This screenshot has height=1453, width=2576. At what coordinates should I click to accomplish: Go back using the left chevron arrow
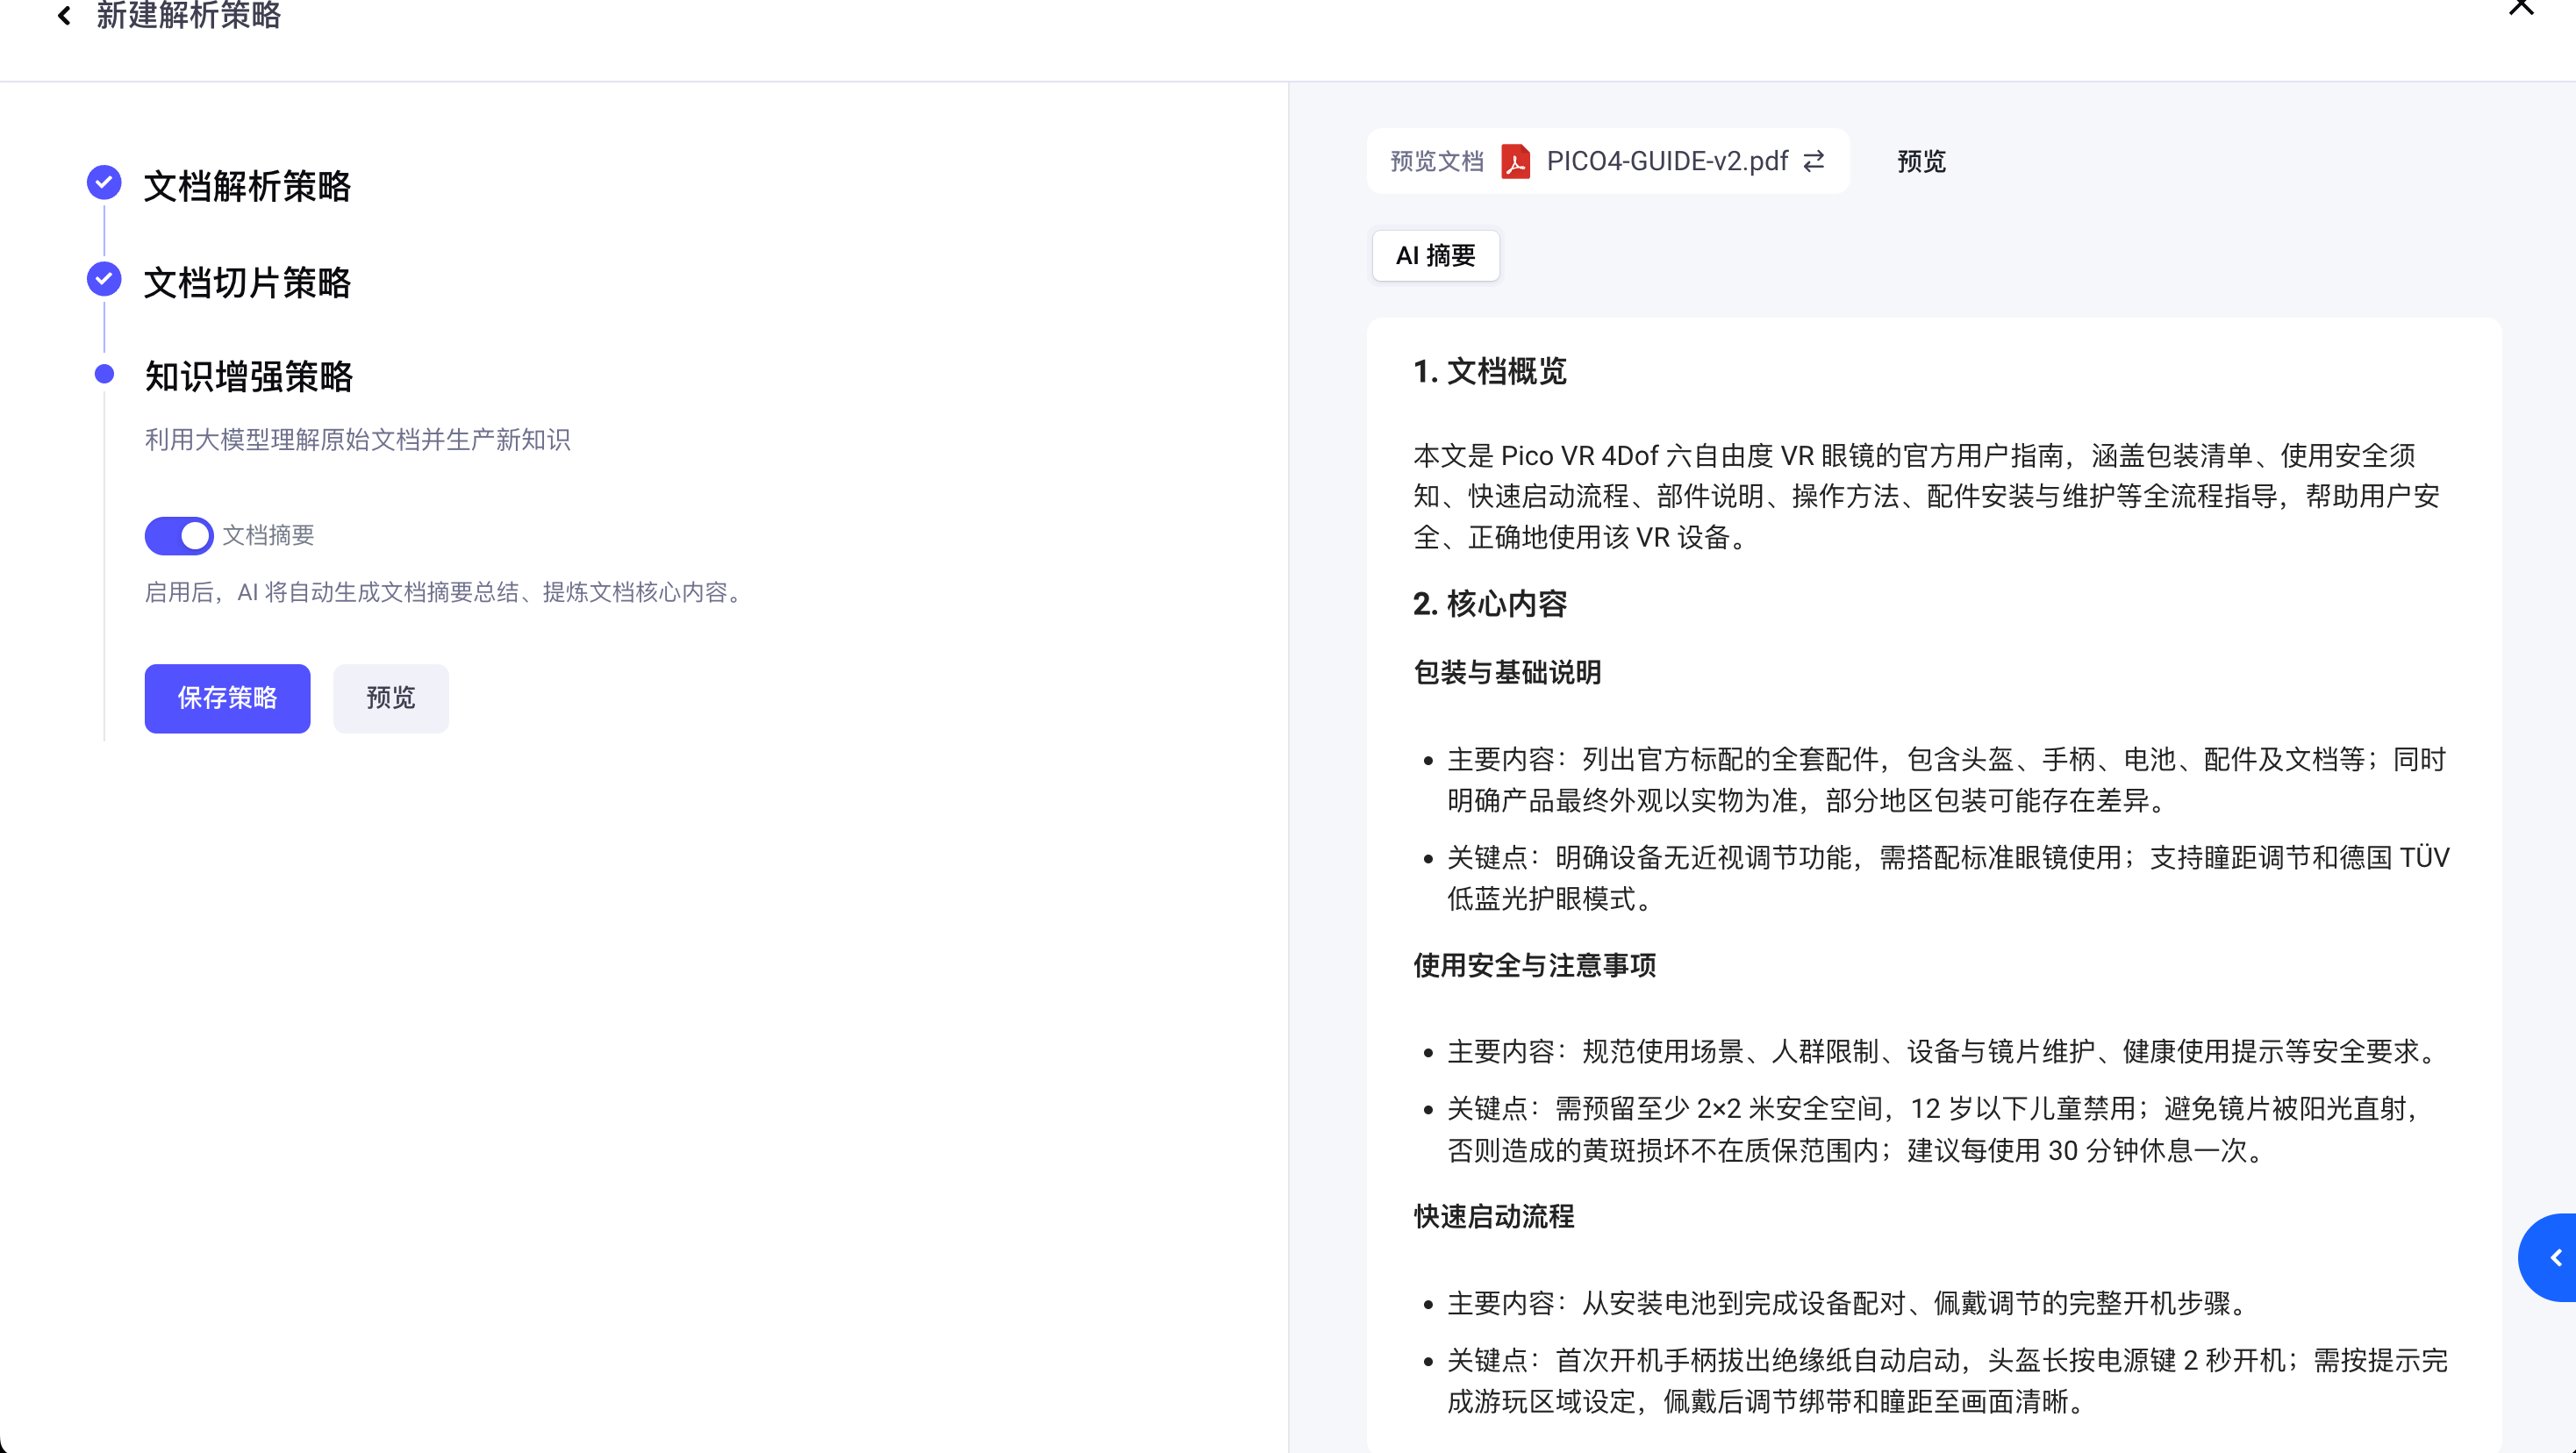(x=65, y=15)
